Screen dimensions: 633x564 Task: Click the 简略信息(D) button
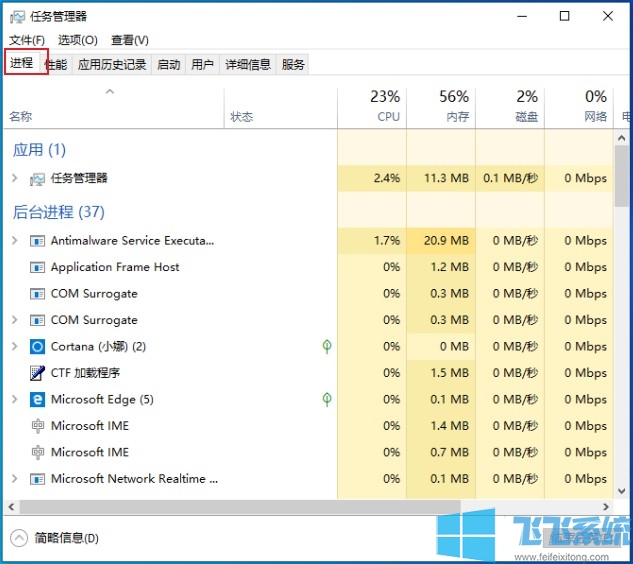point(54,538)
